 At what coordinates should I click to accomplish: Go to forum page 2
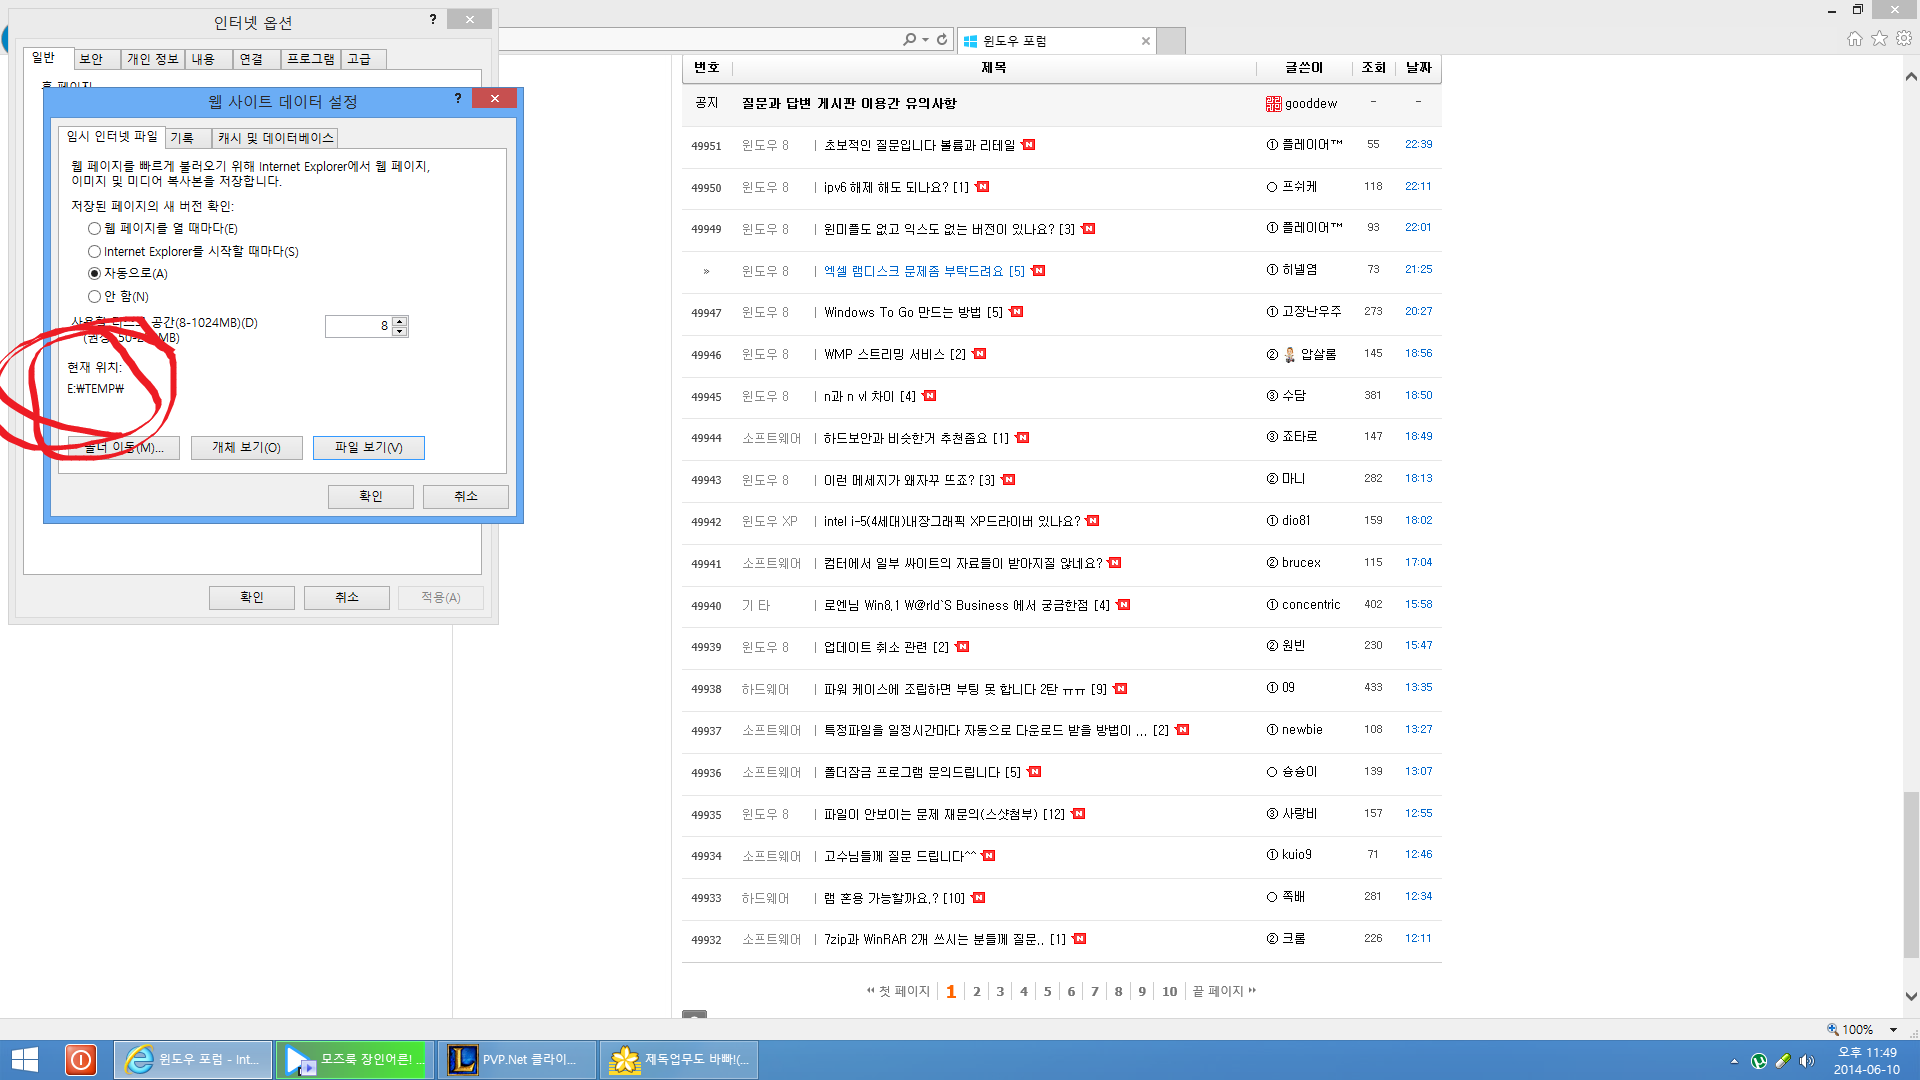coord(977,992)
